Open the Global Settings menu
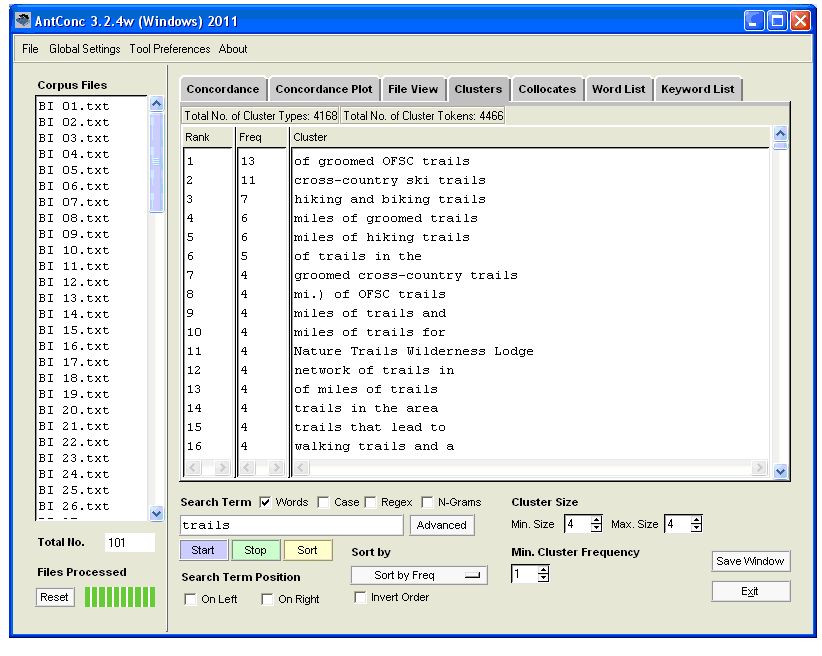This screenshot has height=656, width=822. point(84,49)
